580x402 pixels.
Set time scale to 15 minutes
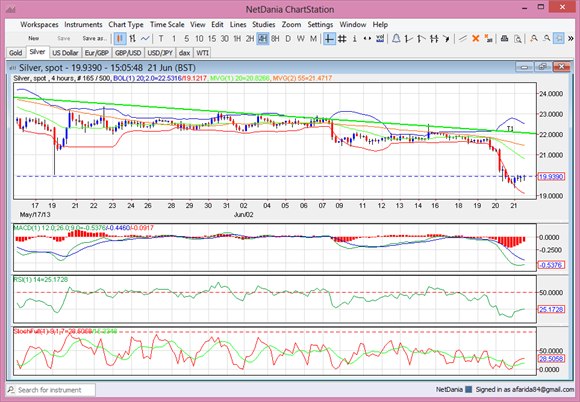click(212, 38)
